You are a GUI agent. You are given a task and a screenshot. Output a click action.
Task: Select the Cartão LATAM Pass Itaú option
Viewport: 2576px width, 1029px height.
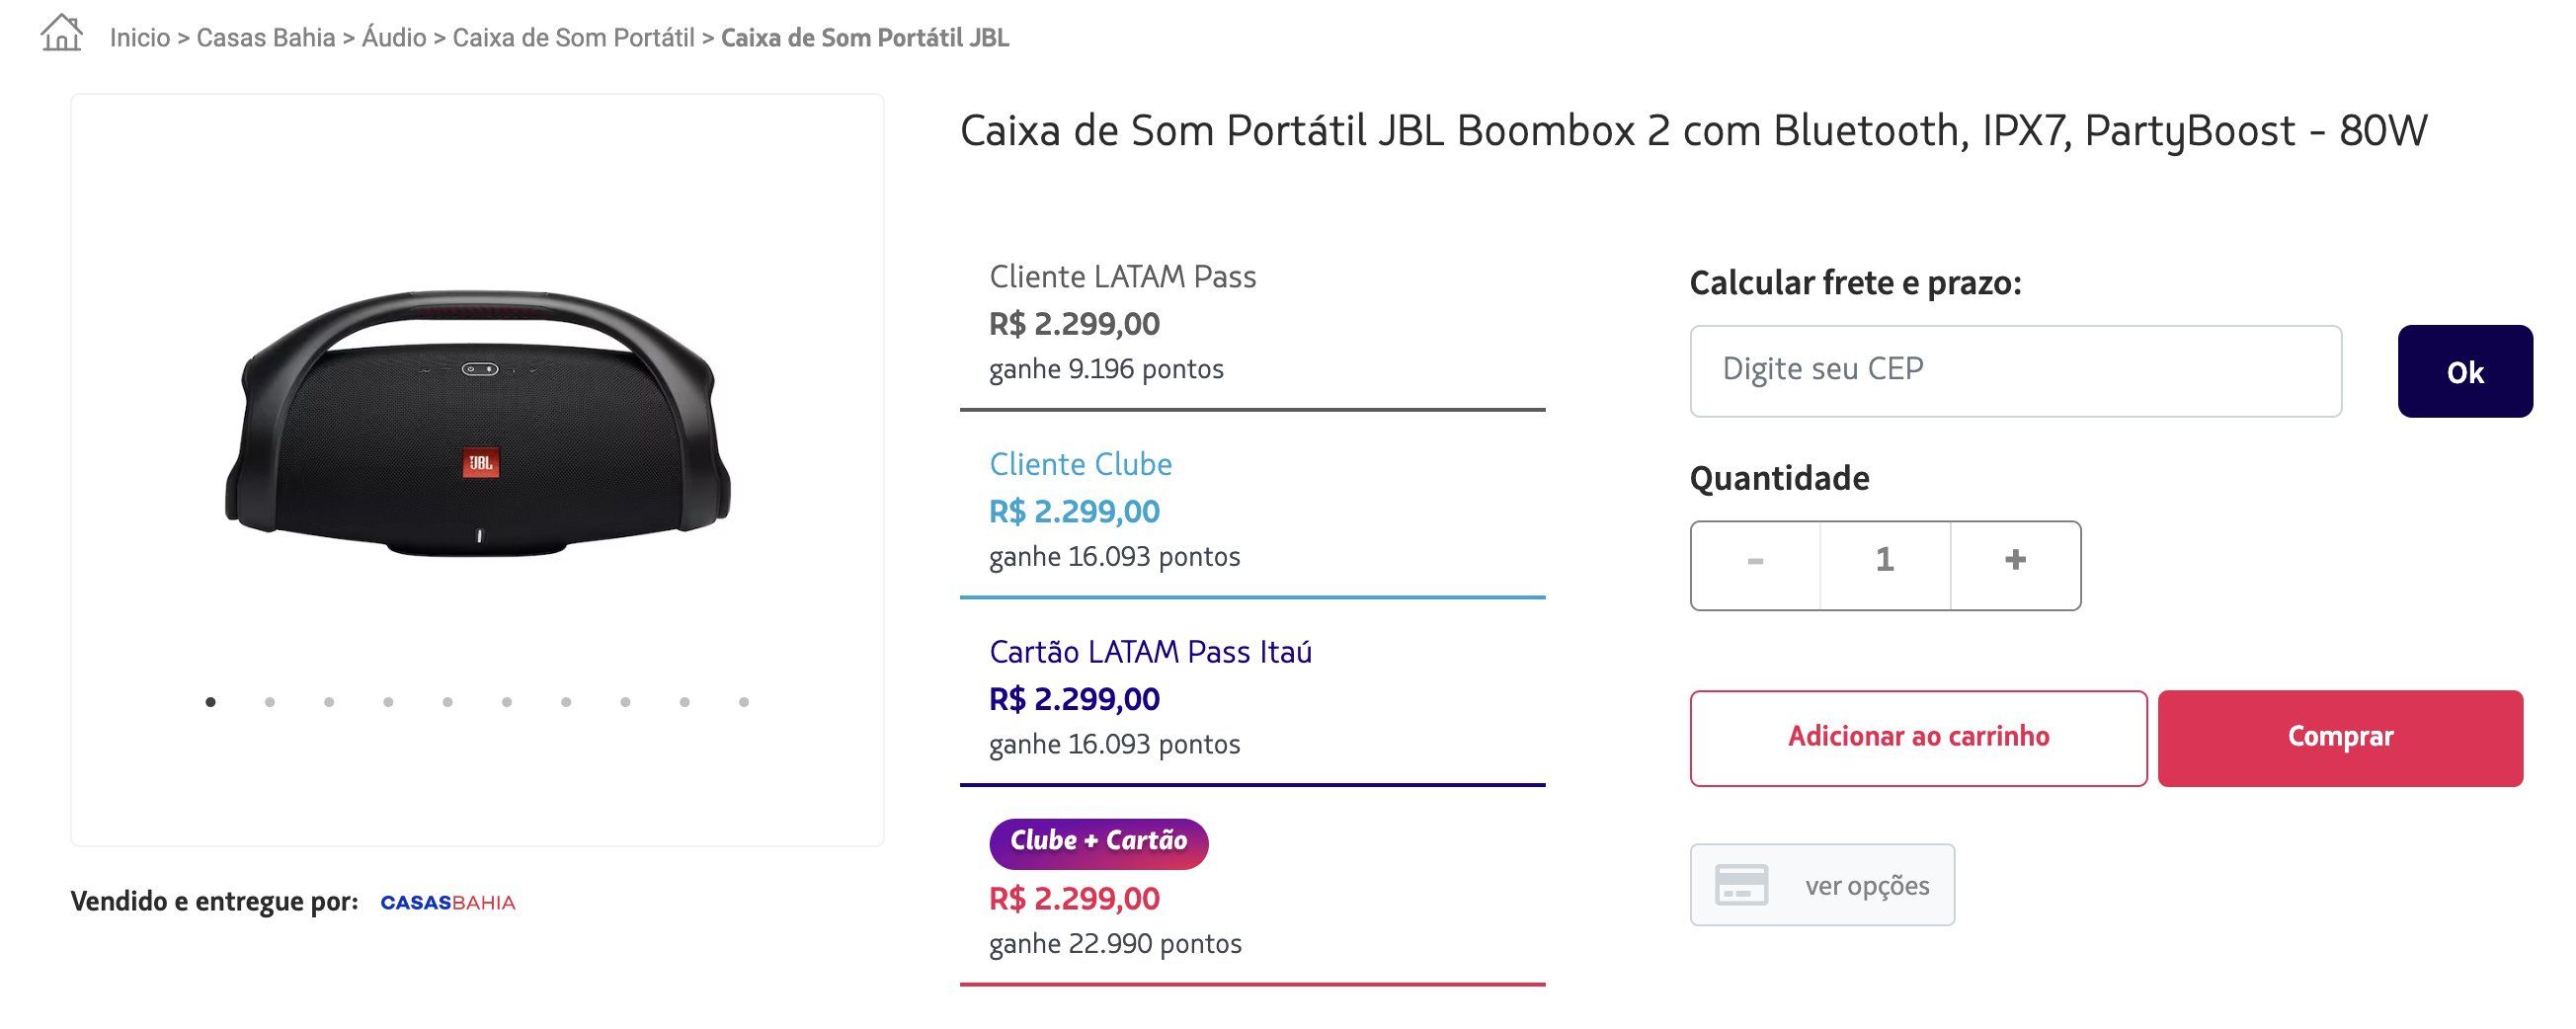1252,698
